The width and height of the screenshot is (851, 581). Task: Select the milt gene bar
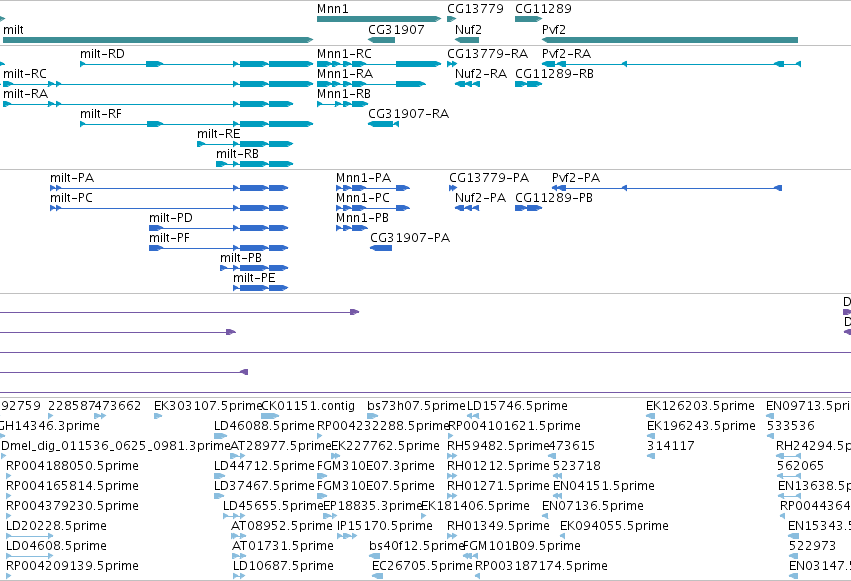(158, 40)
